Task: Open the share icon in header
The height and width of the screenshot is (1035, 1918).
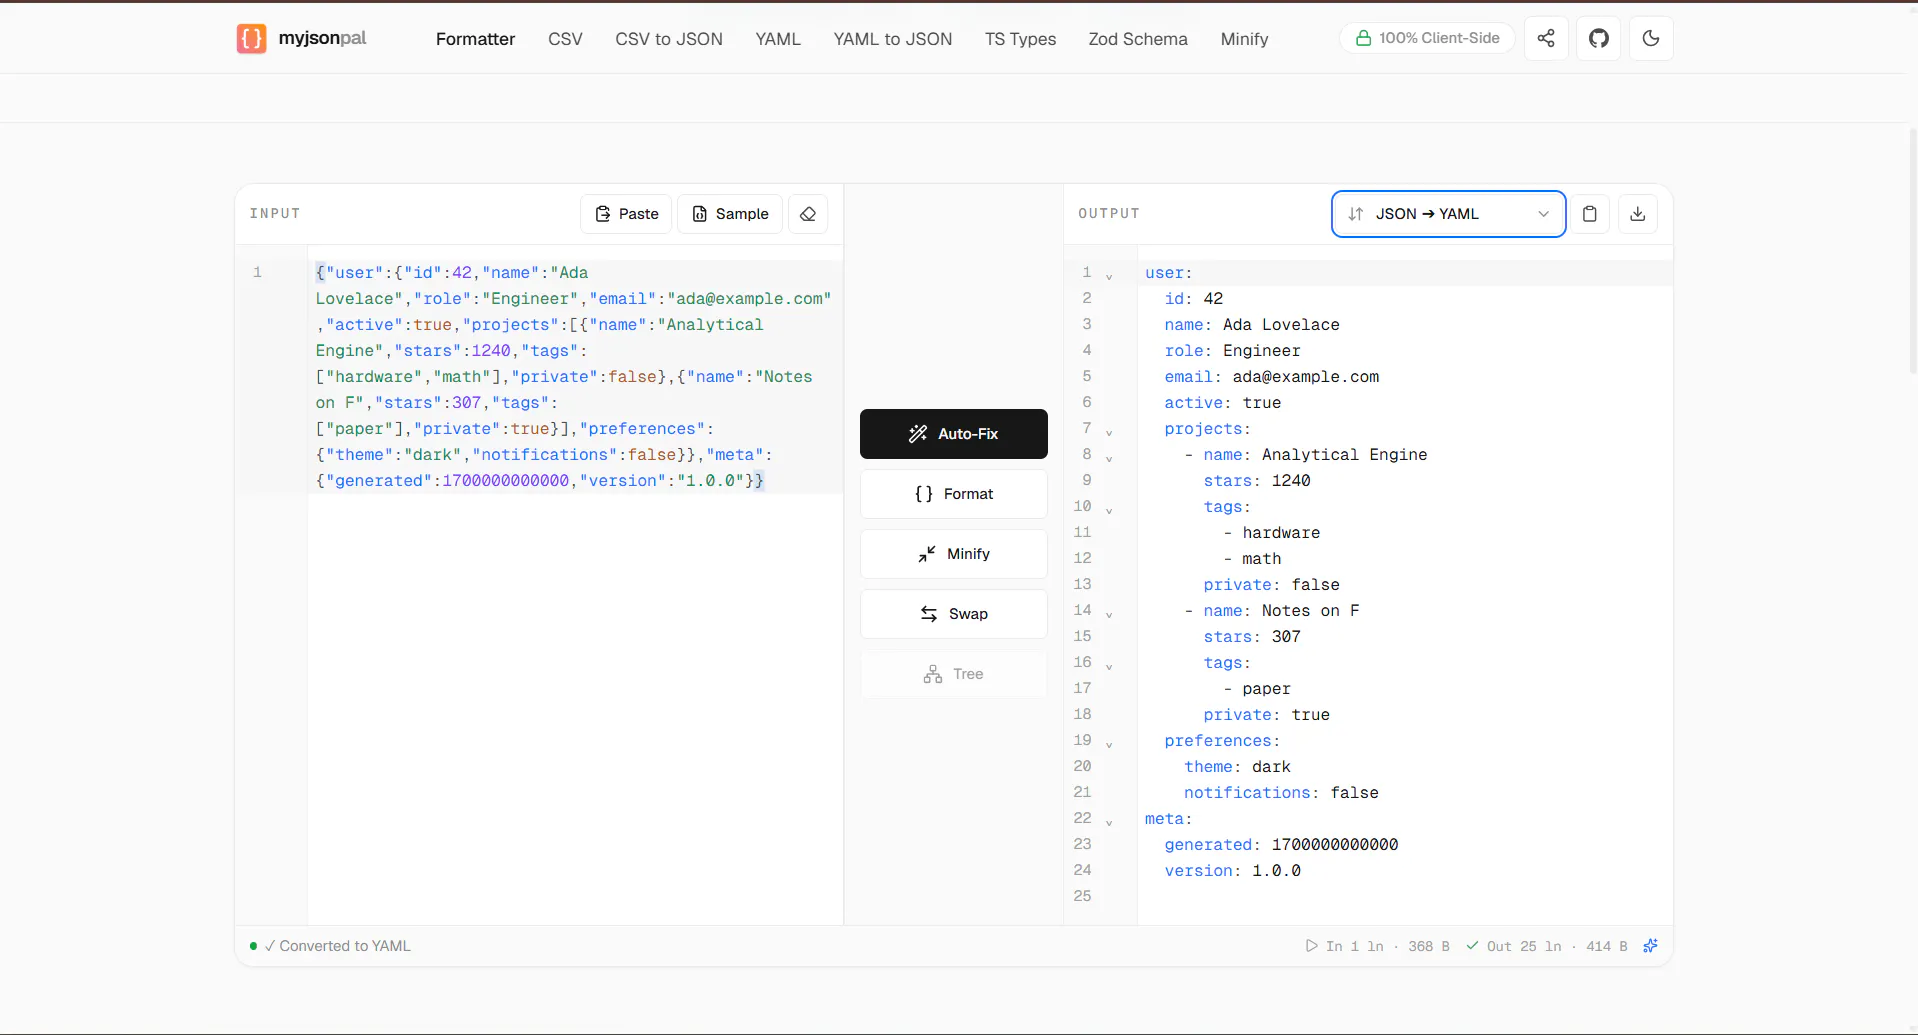Action: 1546,38
